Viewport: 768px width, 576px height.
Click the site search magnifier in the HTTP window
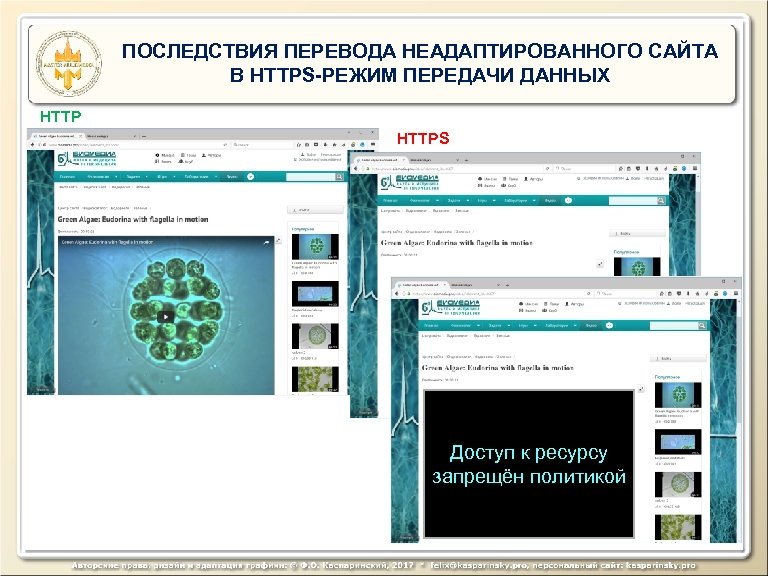tap(339, 176)
